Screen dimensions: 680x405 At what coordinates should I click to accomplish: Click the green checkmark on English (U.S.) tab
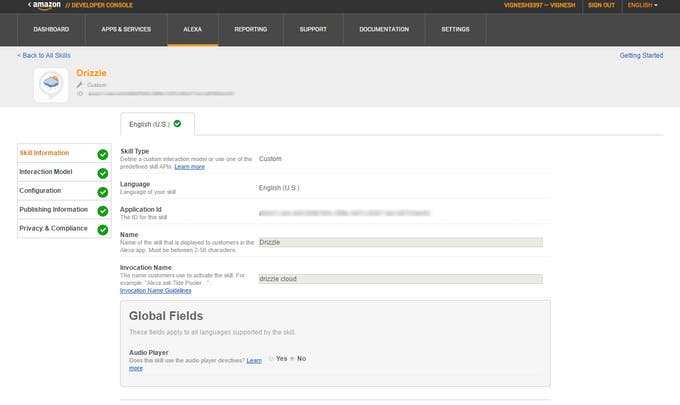coord(177,124)
